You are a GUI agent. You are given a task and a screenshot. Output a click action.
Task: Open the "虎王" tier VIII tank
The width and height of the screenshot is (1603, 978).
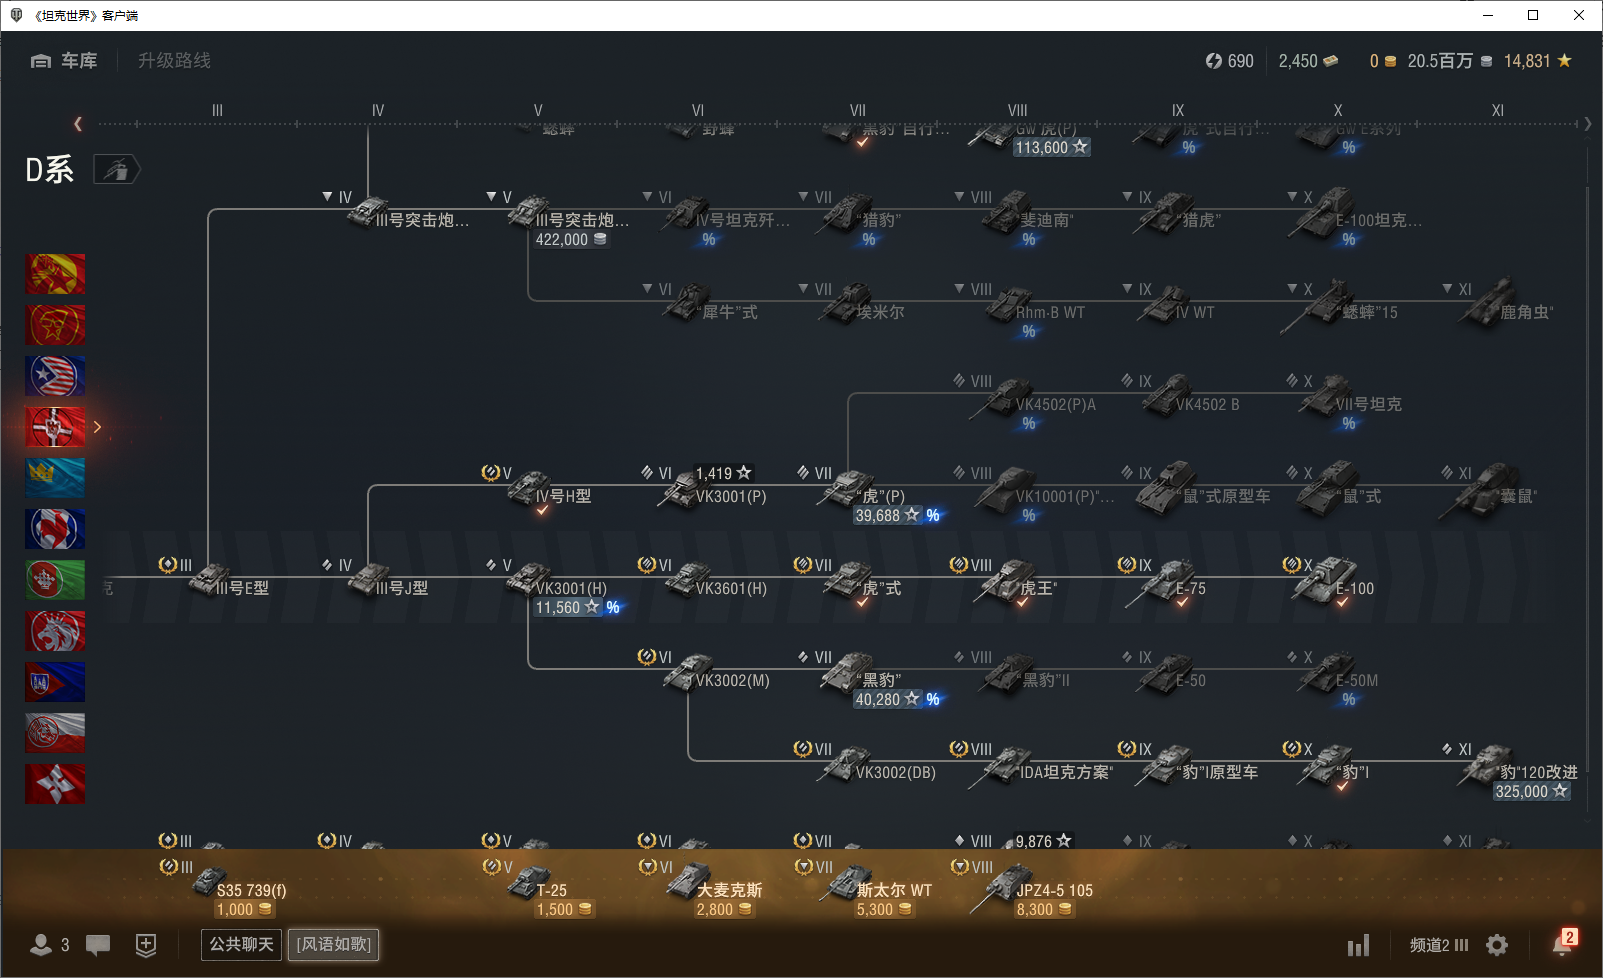1016,582
